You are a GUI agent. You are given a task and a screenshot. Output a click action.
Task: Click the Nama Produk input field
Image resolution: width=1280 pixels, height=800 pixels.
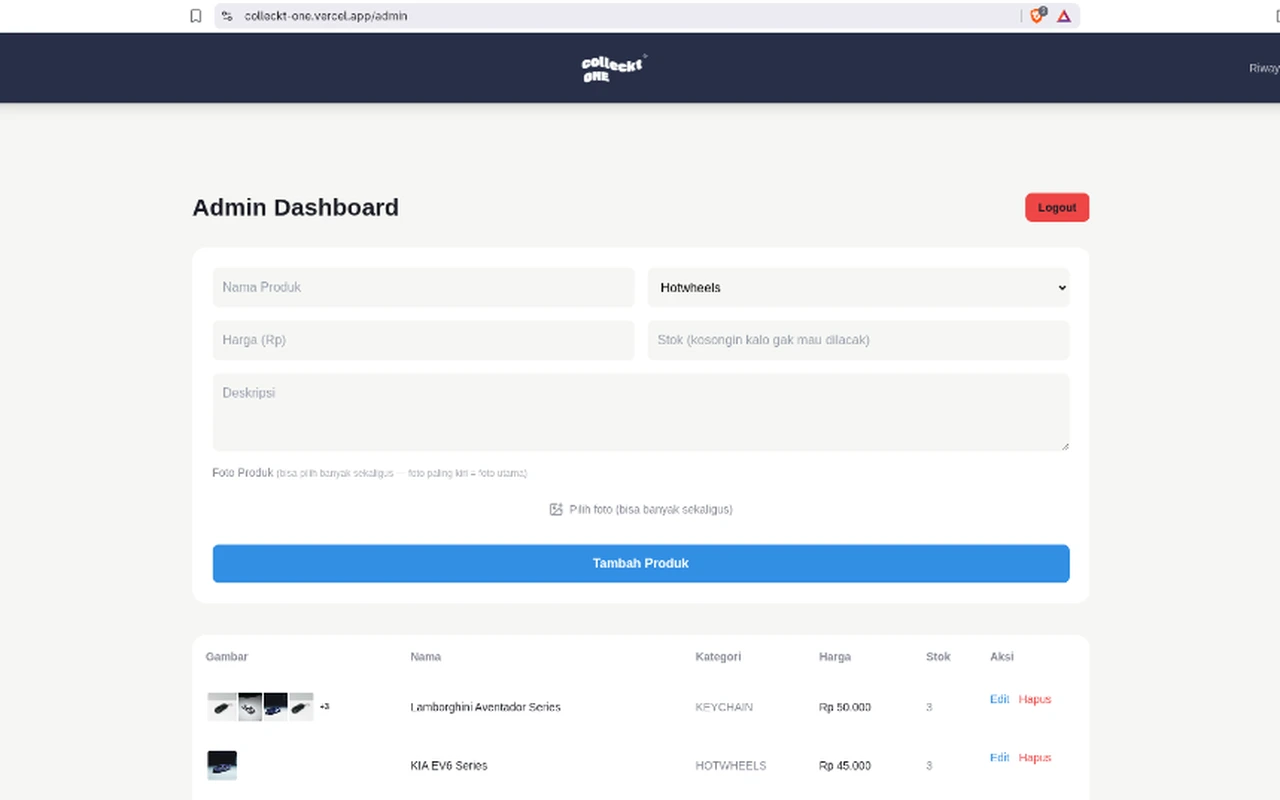[x=423, y=287]
